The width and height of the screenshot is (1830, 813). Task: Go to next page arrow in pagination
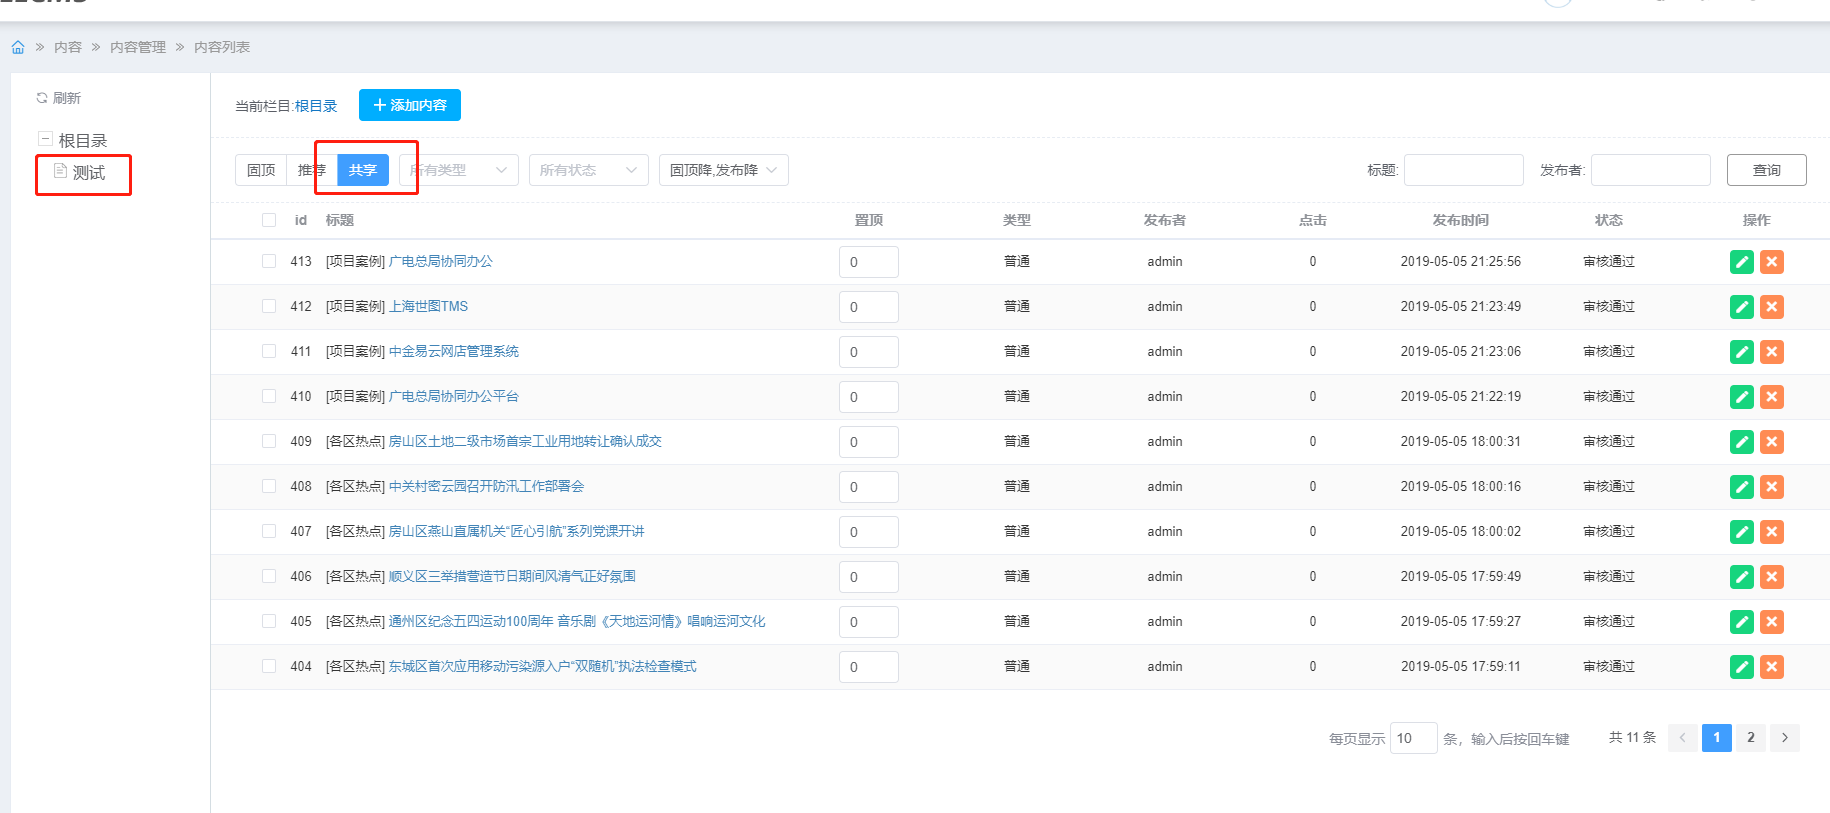[1784, 738]
